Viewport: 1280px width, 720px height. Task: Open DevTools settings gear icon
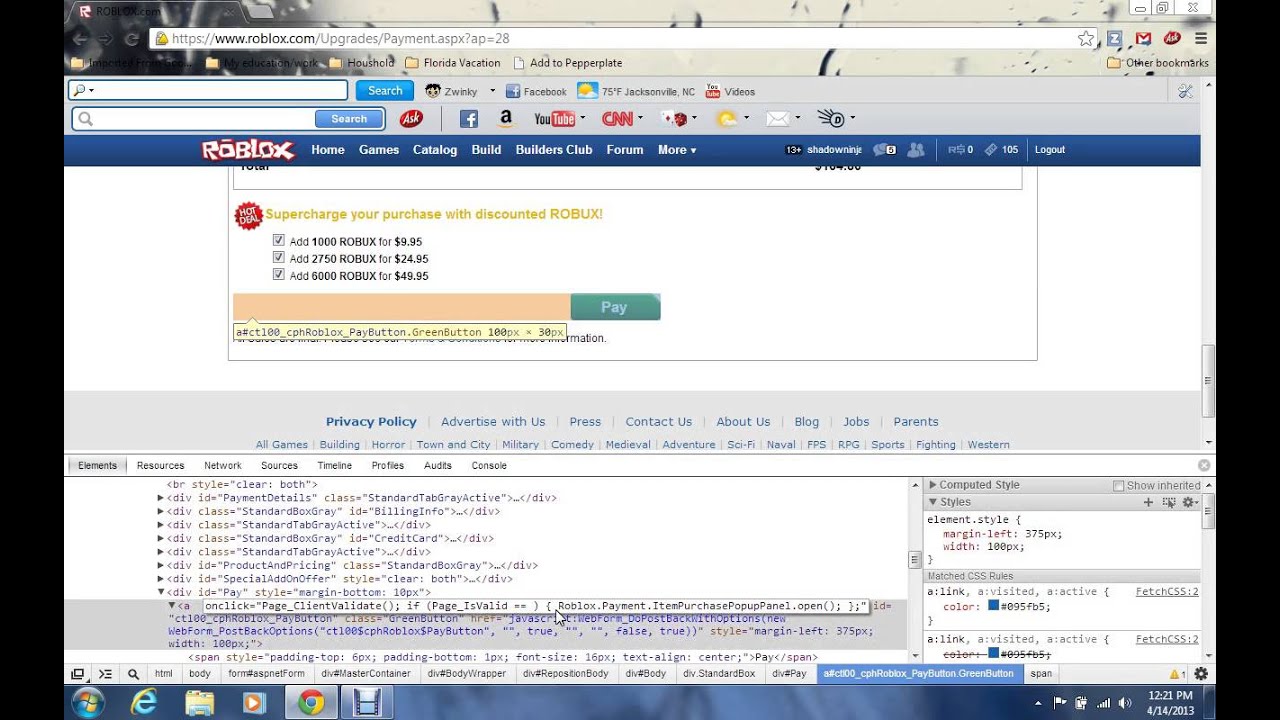[1201, 674]
